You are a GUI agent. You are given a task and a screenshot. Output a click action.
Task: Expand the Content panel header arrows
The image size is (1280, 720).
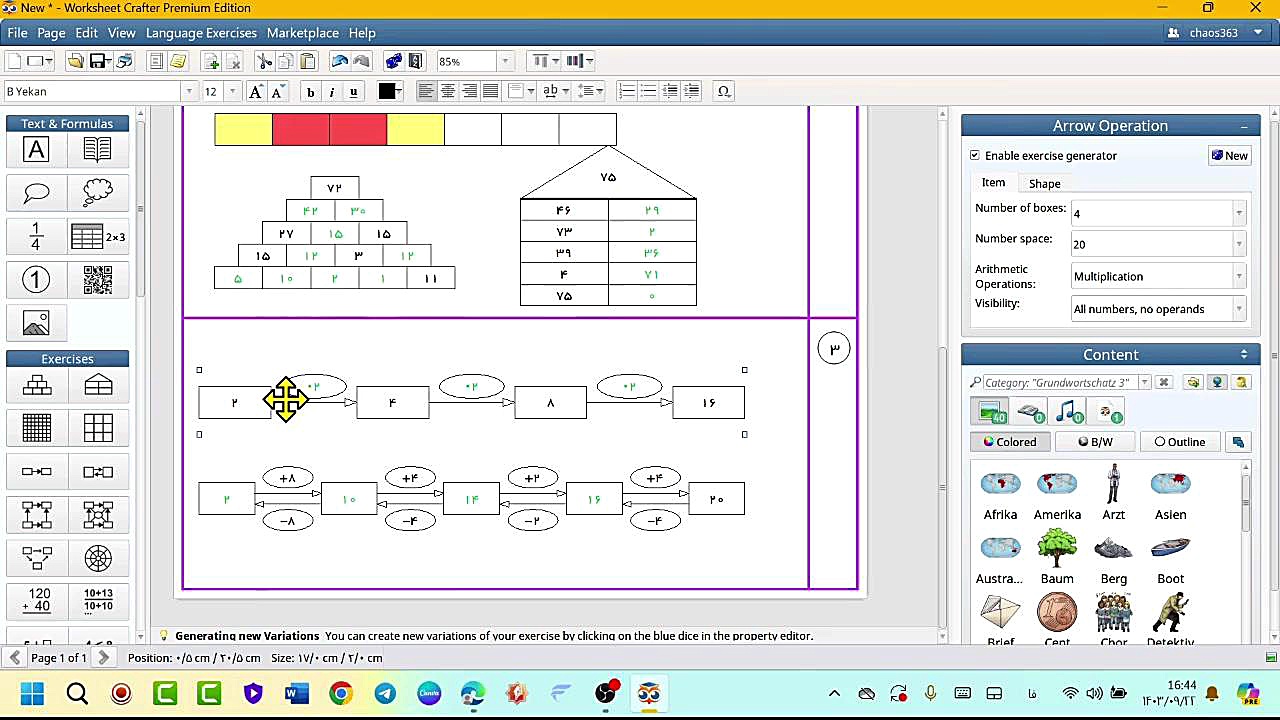pos(1244,355)
